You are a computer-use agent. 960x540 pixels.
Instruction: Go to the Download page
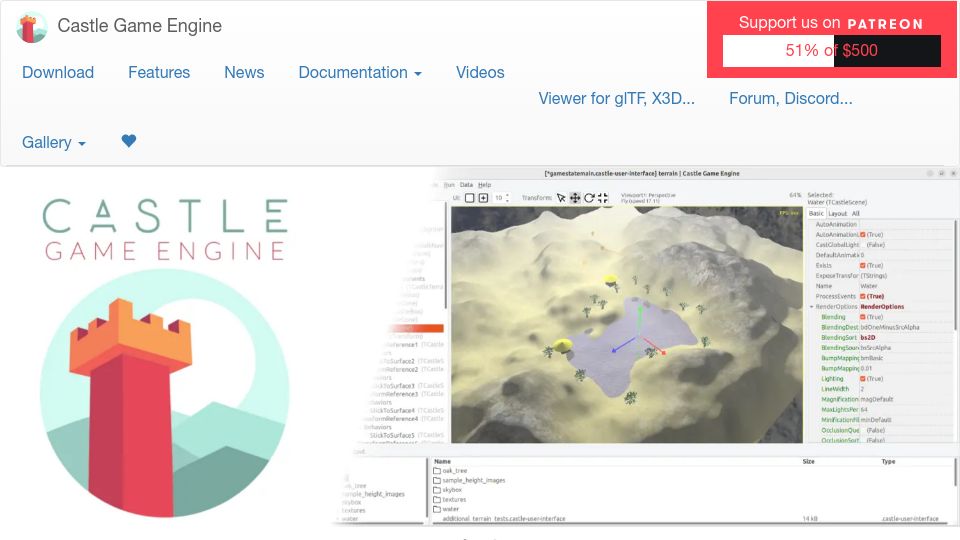pos(58,72)
